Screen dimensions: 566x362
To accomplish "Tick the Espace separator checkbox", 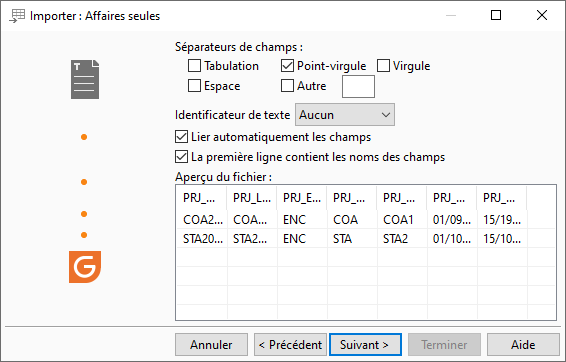I will point(194,86).
